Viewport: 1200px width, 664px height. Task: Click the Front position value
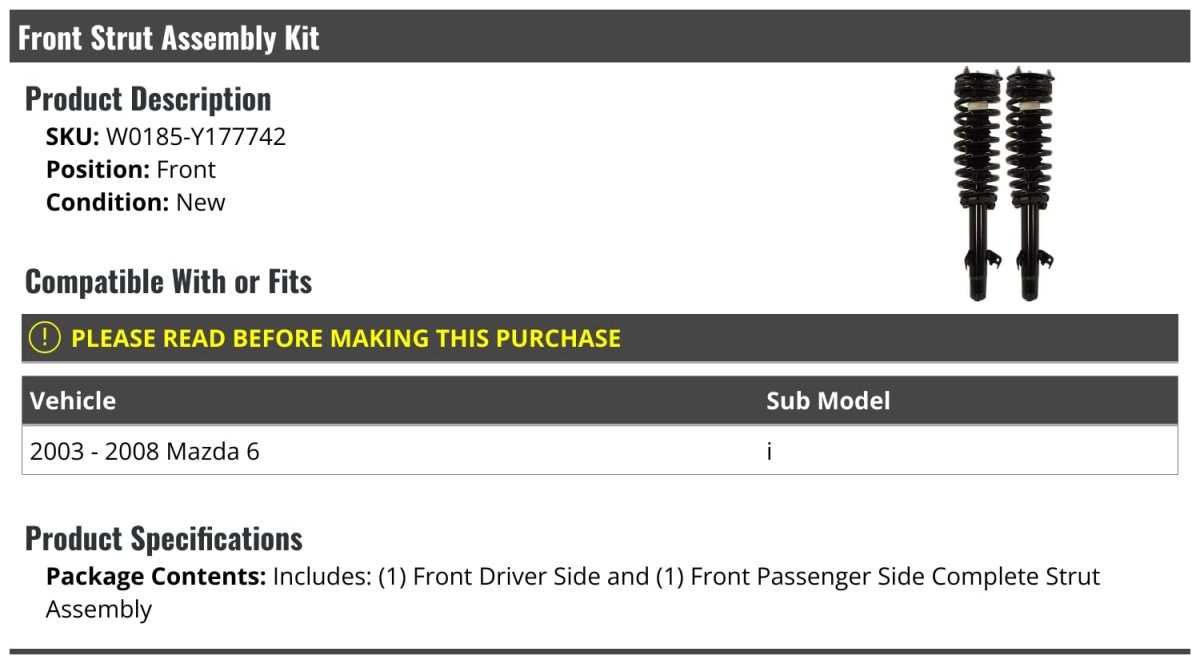pos(186,169)
